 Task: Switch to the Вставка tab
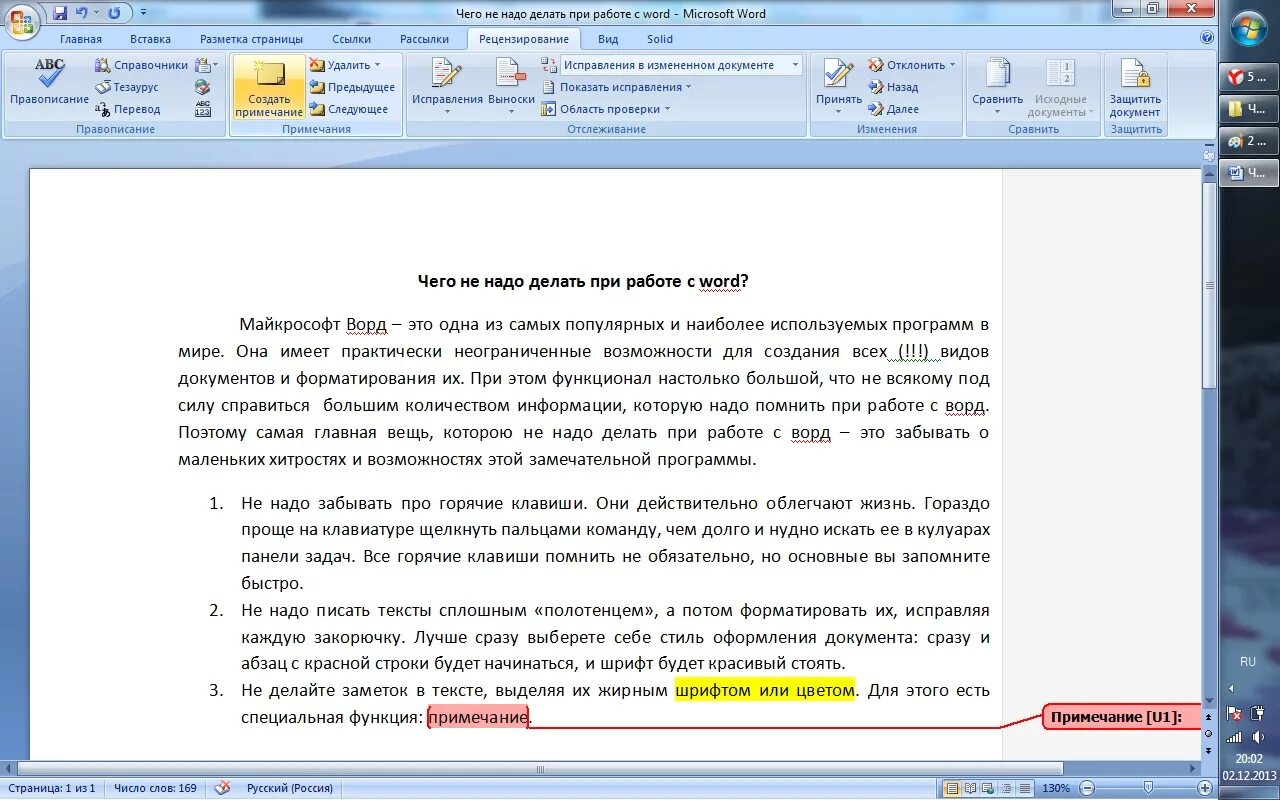click(x=150, y=39)
